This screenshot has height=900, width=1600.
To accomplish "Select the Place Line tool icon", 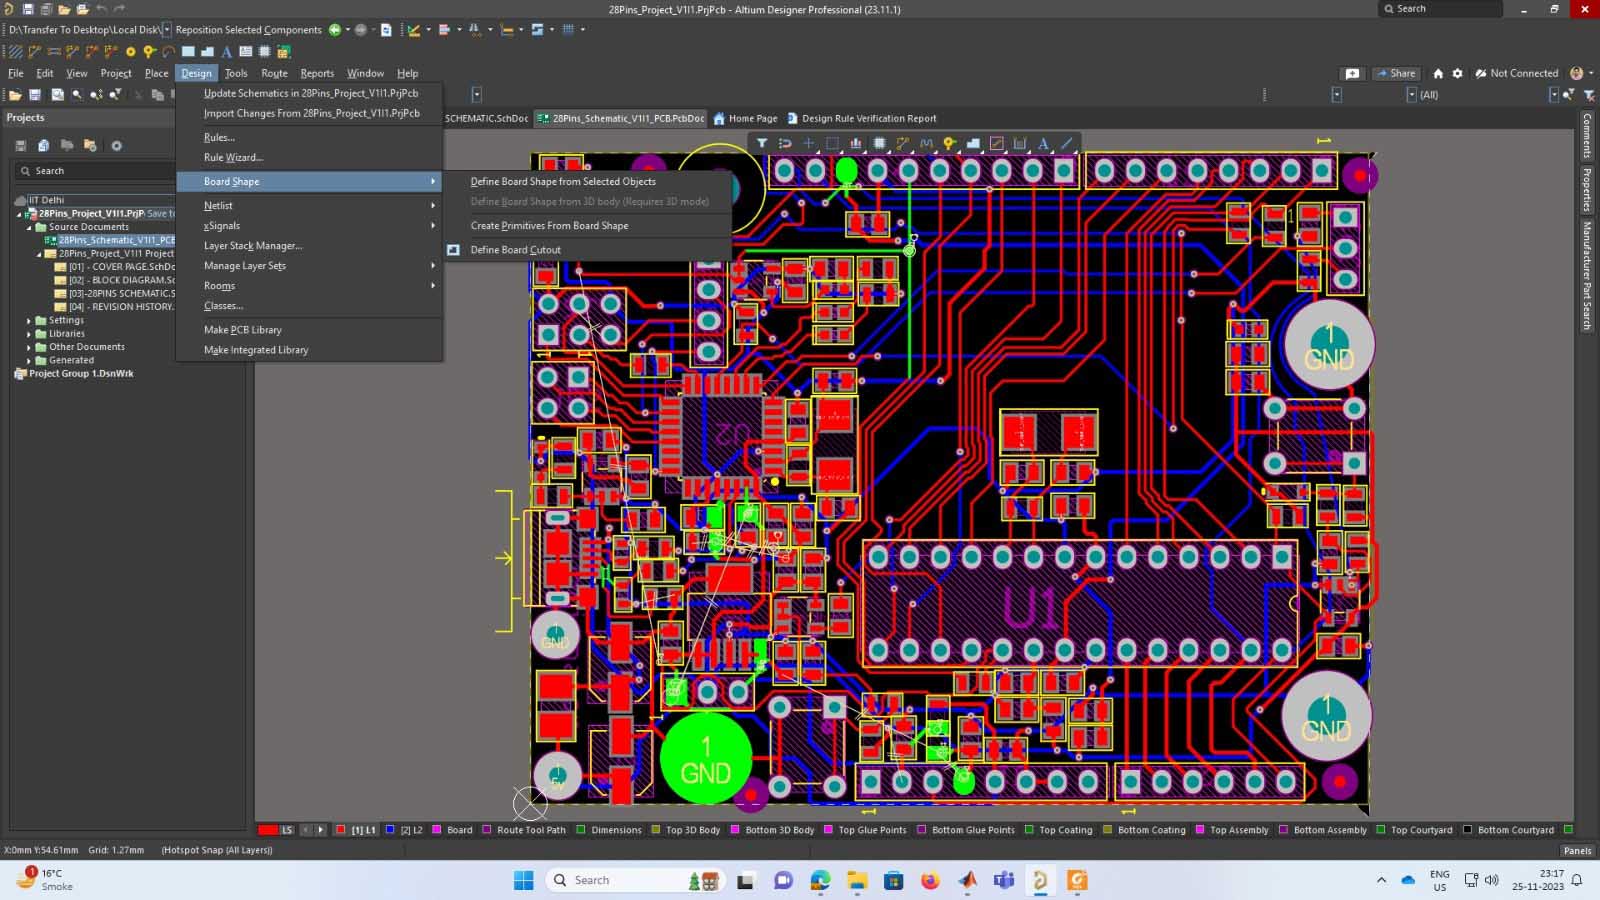I will (x=1067, y=143).
